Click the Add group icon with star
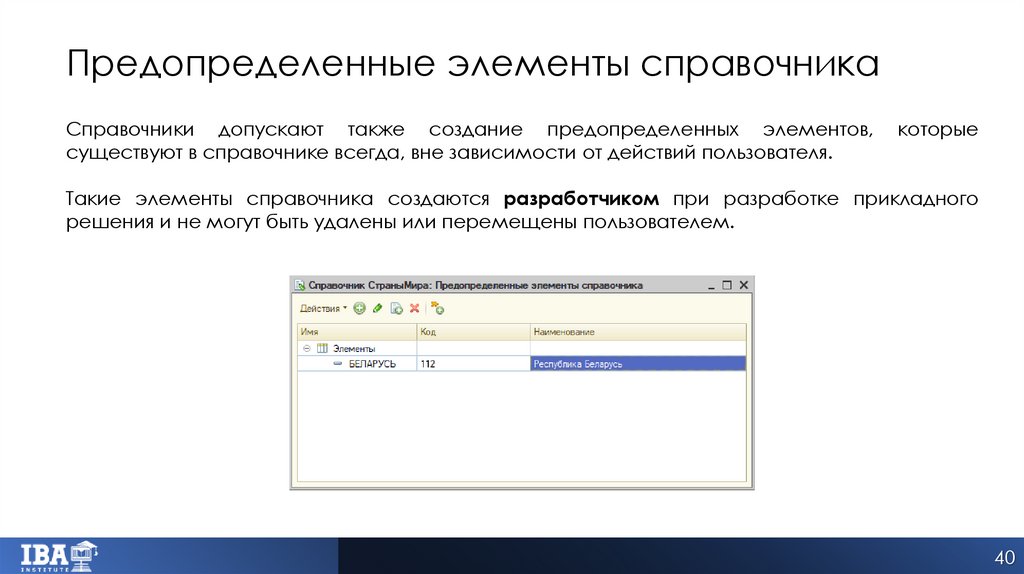 click(438, 308)
